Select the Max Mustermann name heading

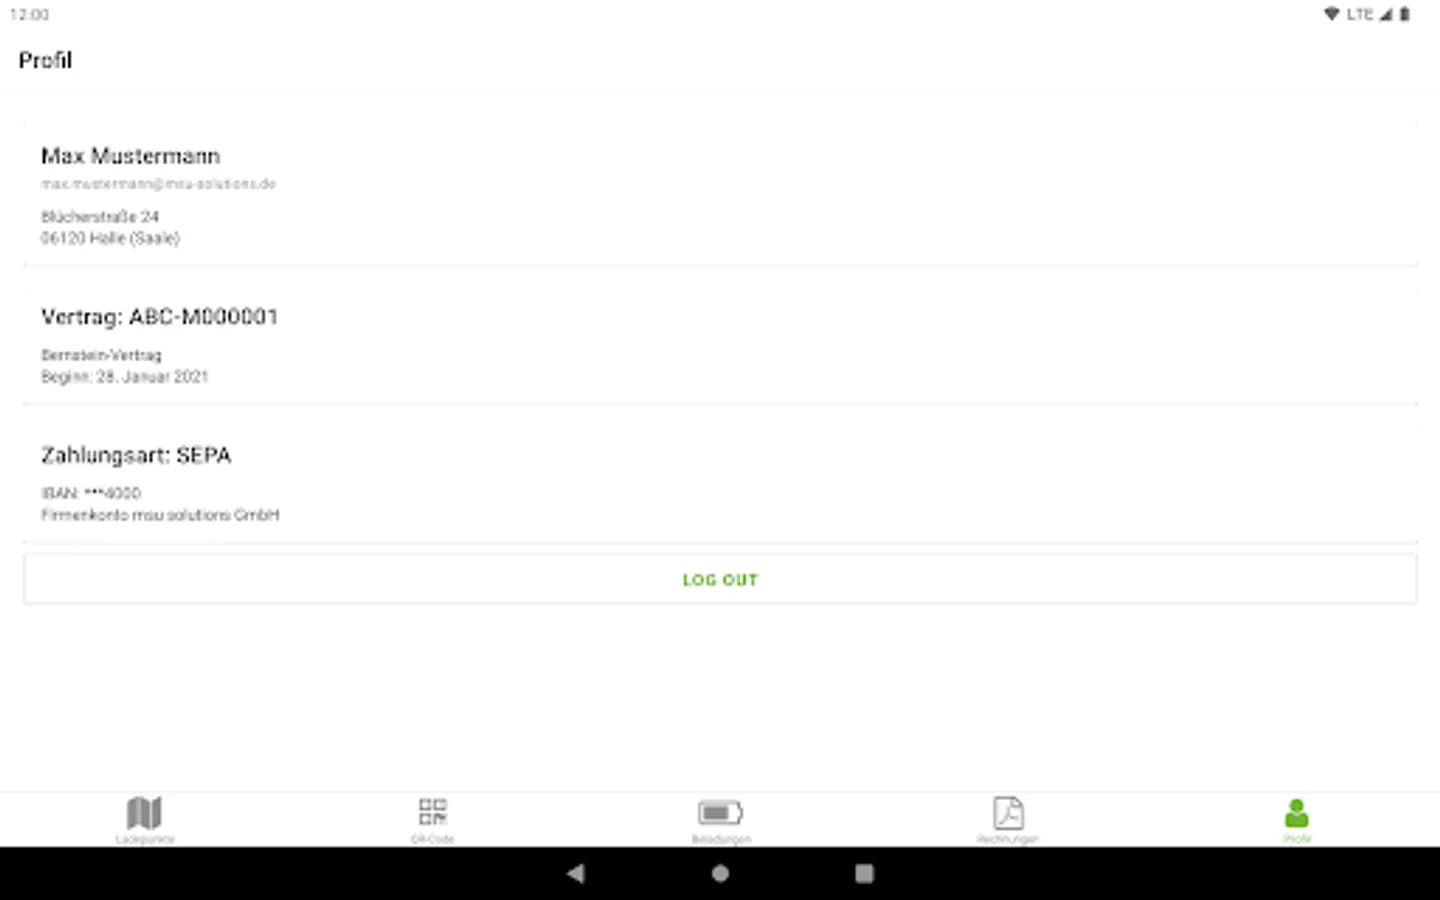(130, 156)
